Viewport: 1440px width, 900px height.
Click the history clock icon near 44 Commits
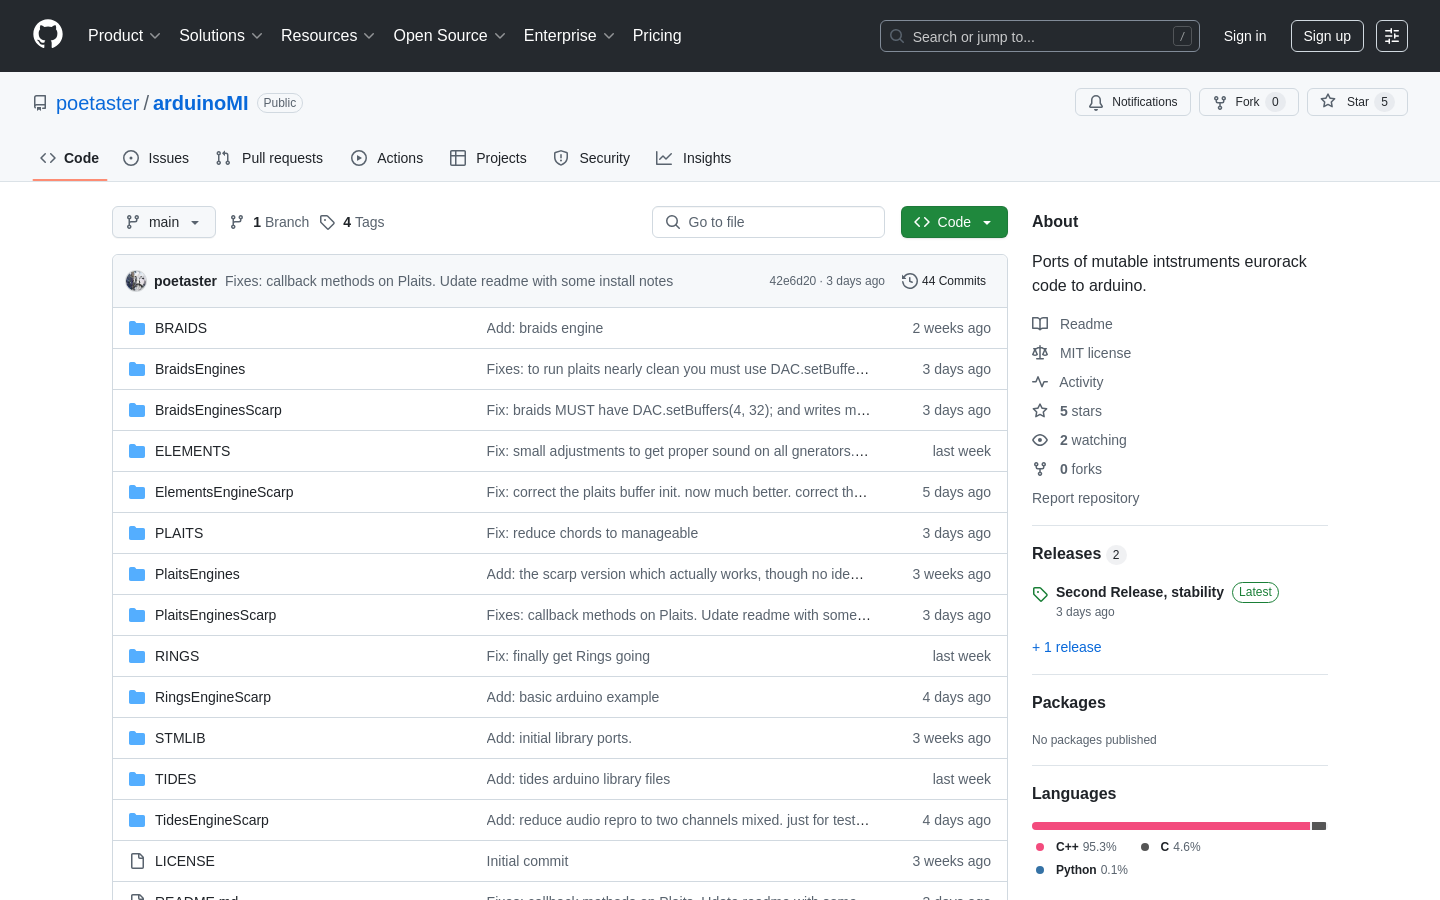(x=909, y=281)
